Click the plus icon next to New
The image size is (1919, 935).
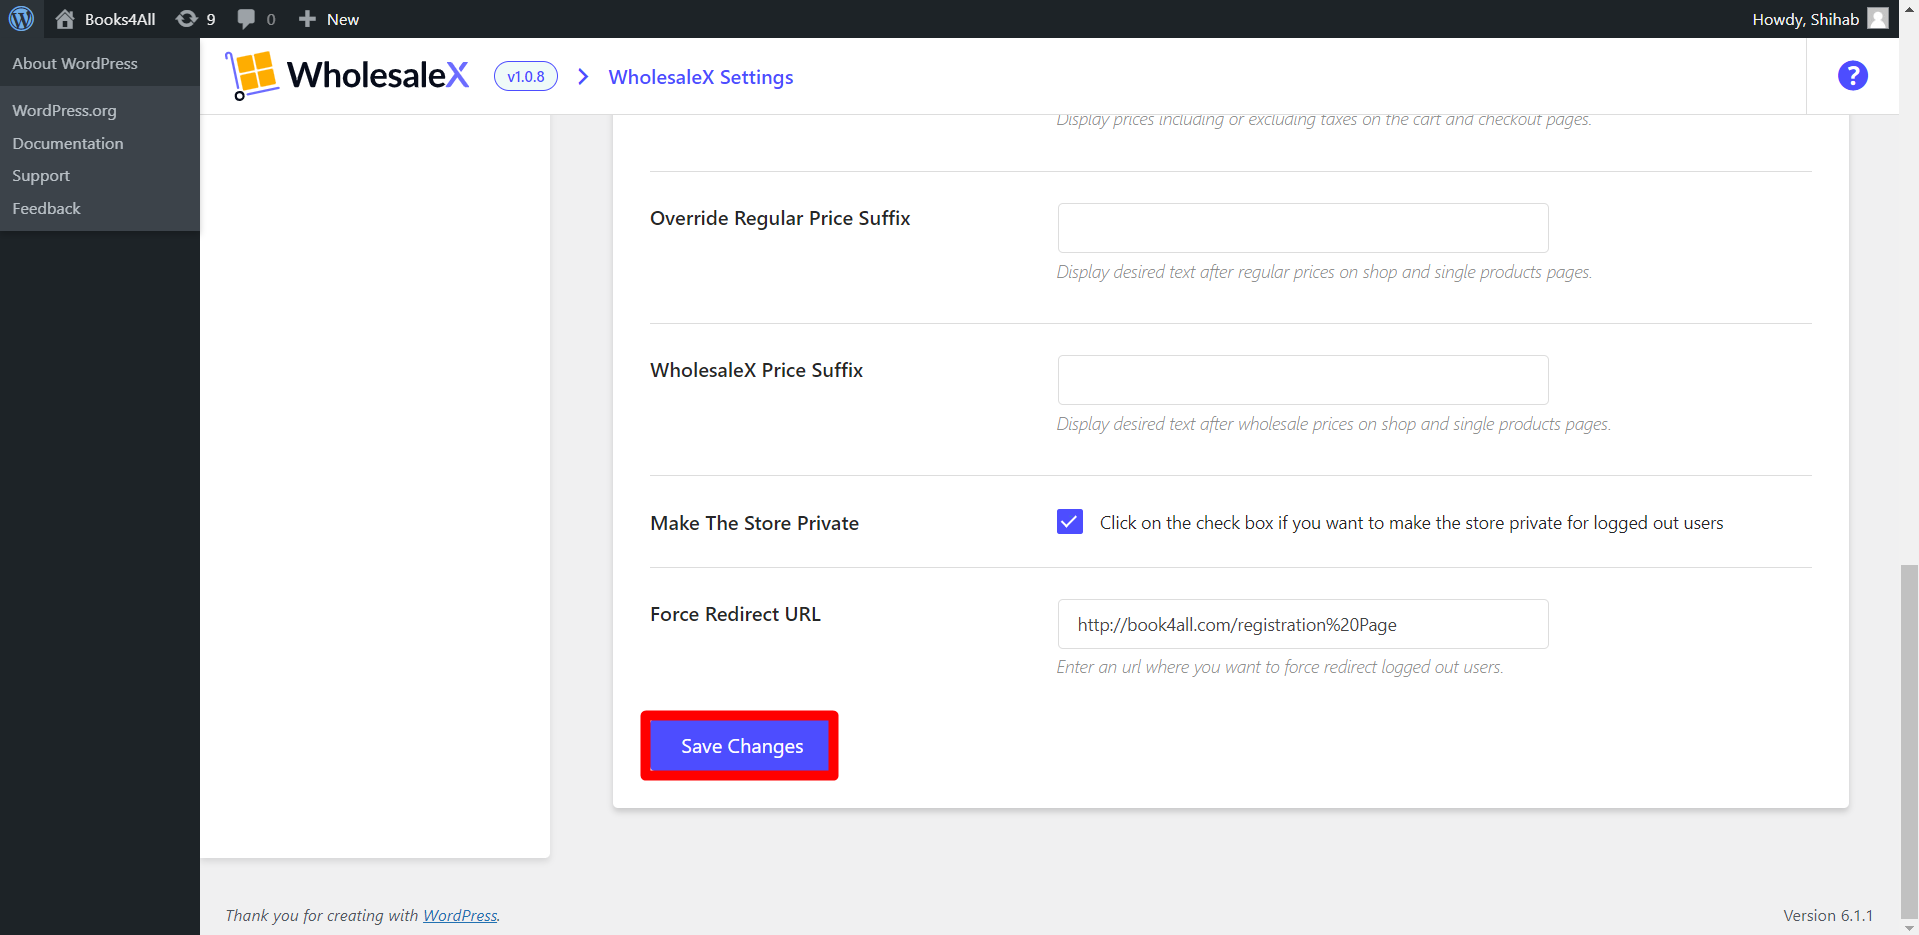pos(307,19)
